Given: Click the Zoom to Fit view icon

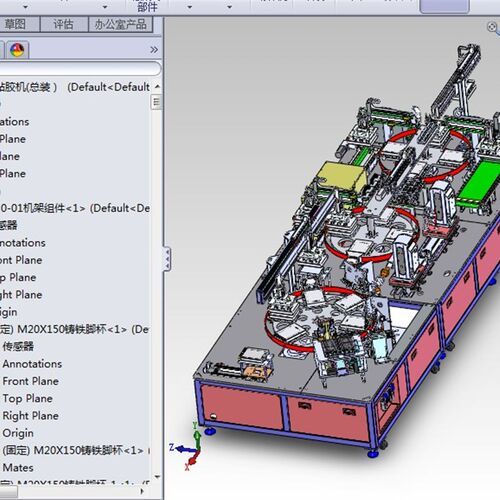Looking at the screenshot, I should tap(493, 27).
